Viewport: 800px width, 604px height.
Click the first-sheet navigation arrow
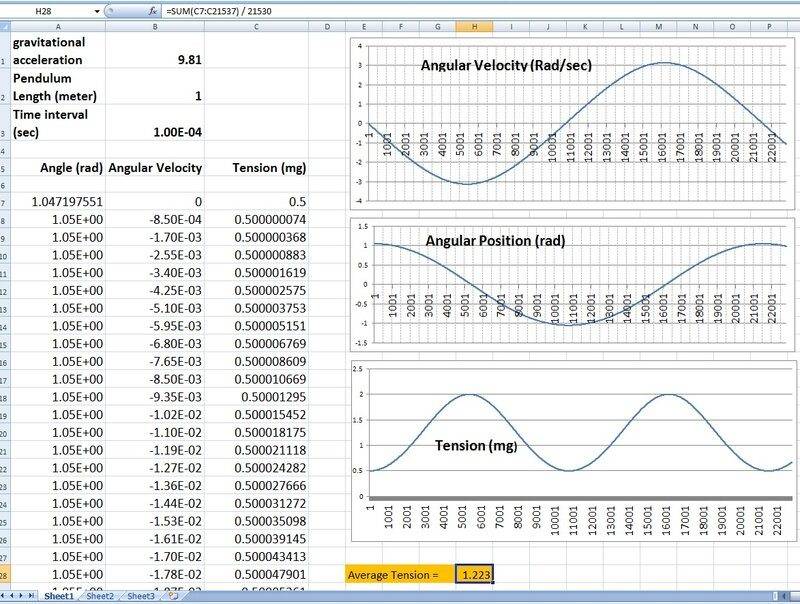click(5, 597)
